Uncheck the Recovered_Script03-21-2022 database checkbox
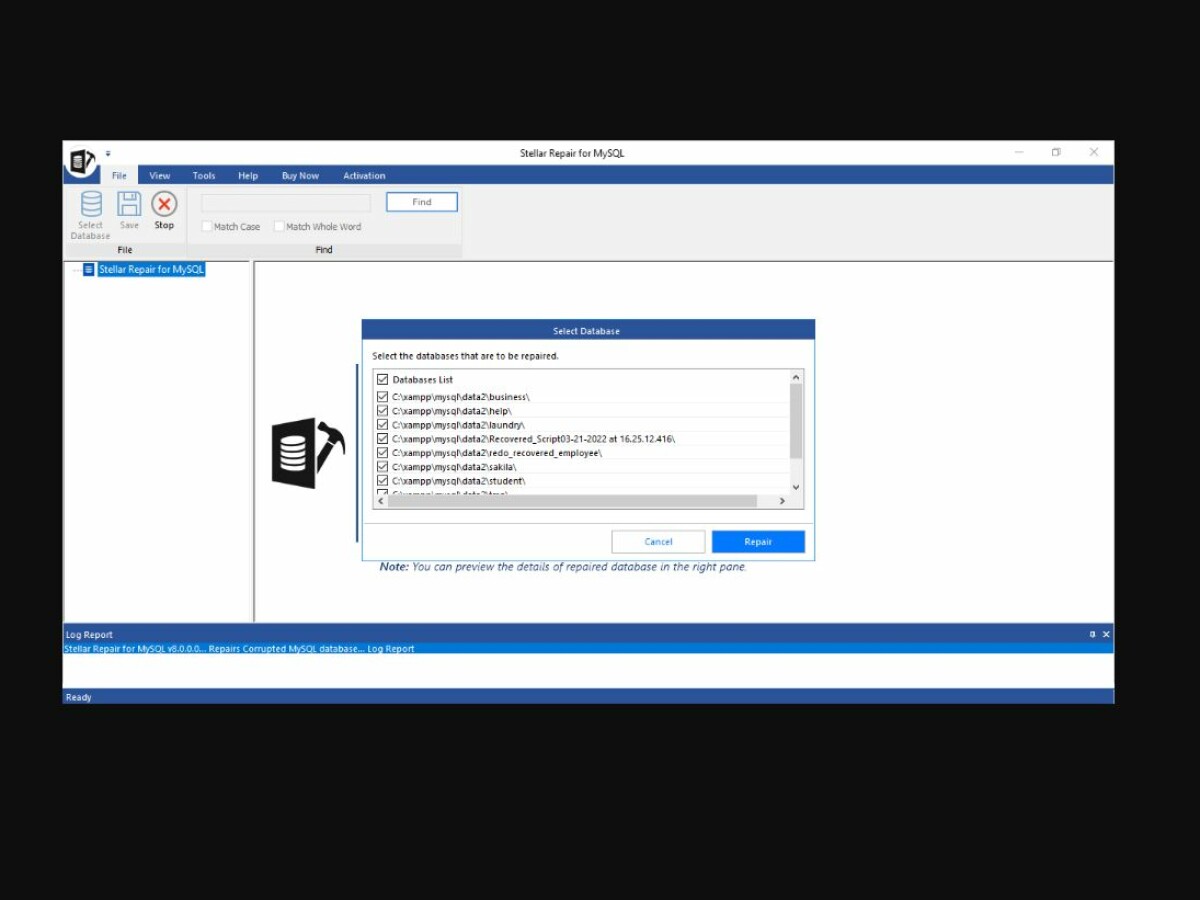 point(382,439)
